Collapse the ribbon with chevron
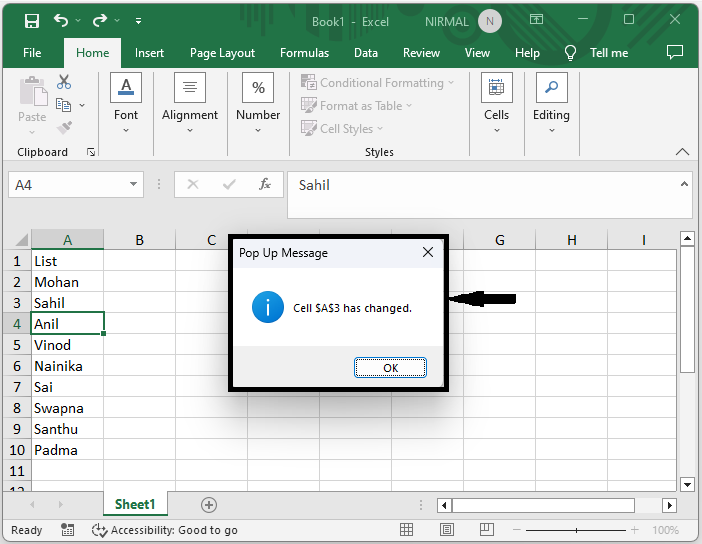Screen dimensions: 702x544 pos(683,152)
